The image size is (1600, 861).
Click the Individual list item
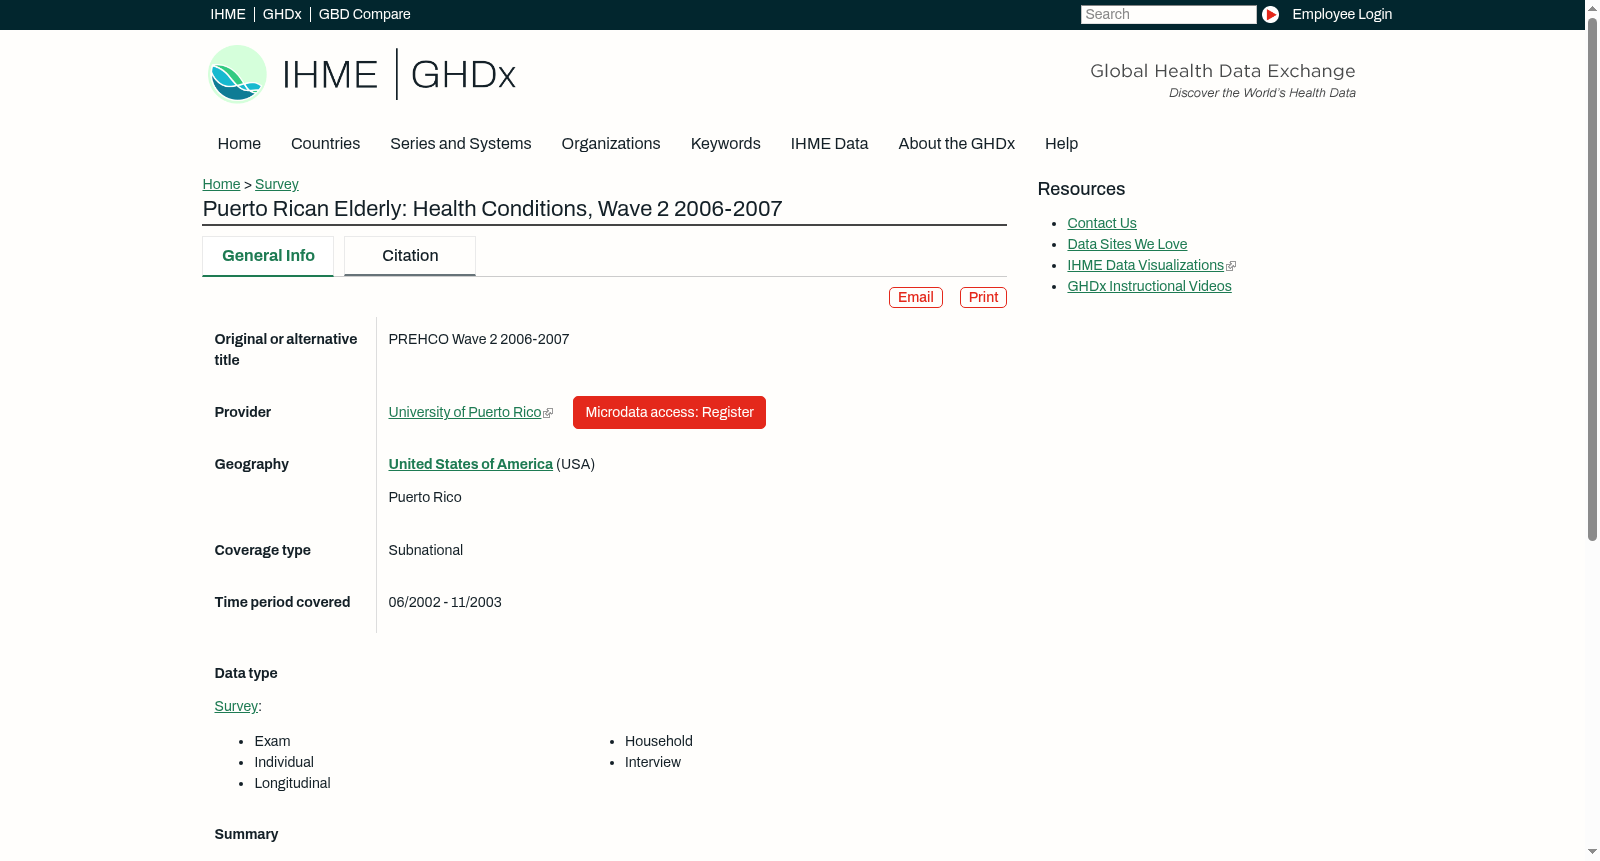click(284, 762)
